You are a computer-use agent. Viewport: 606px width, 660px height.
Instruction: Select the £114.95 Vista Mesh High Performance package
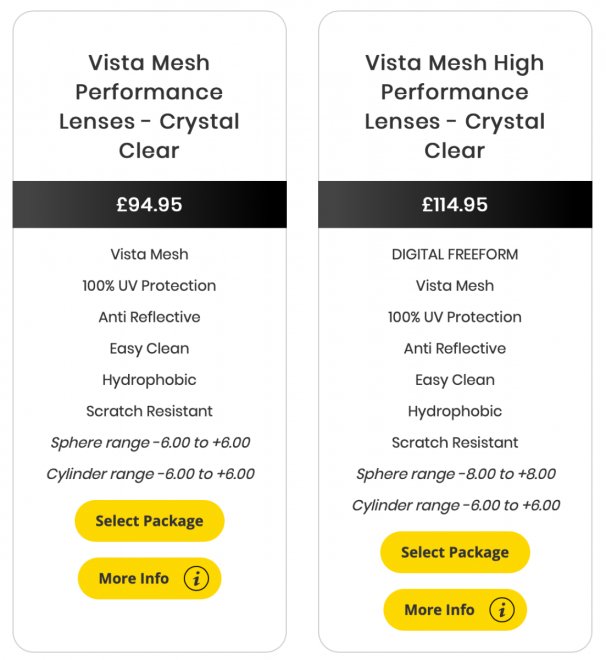point(455,552)
